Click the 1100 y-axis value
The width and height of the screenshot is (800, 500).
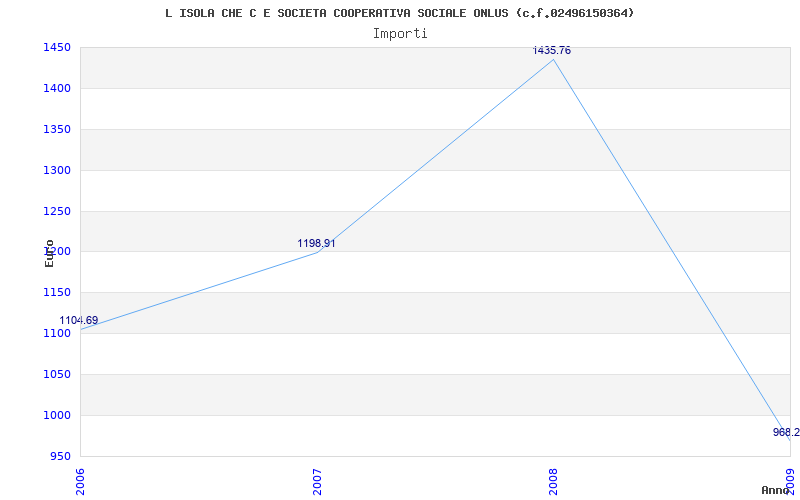click(56, 333)
